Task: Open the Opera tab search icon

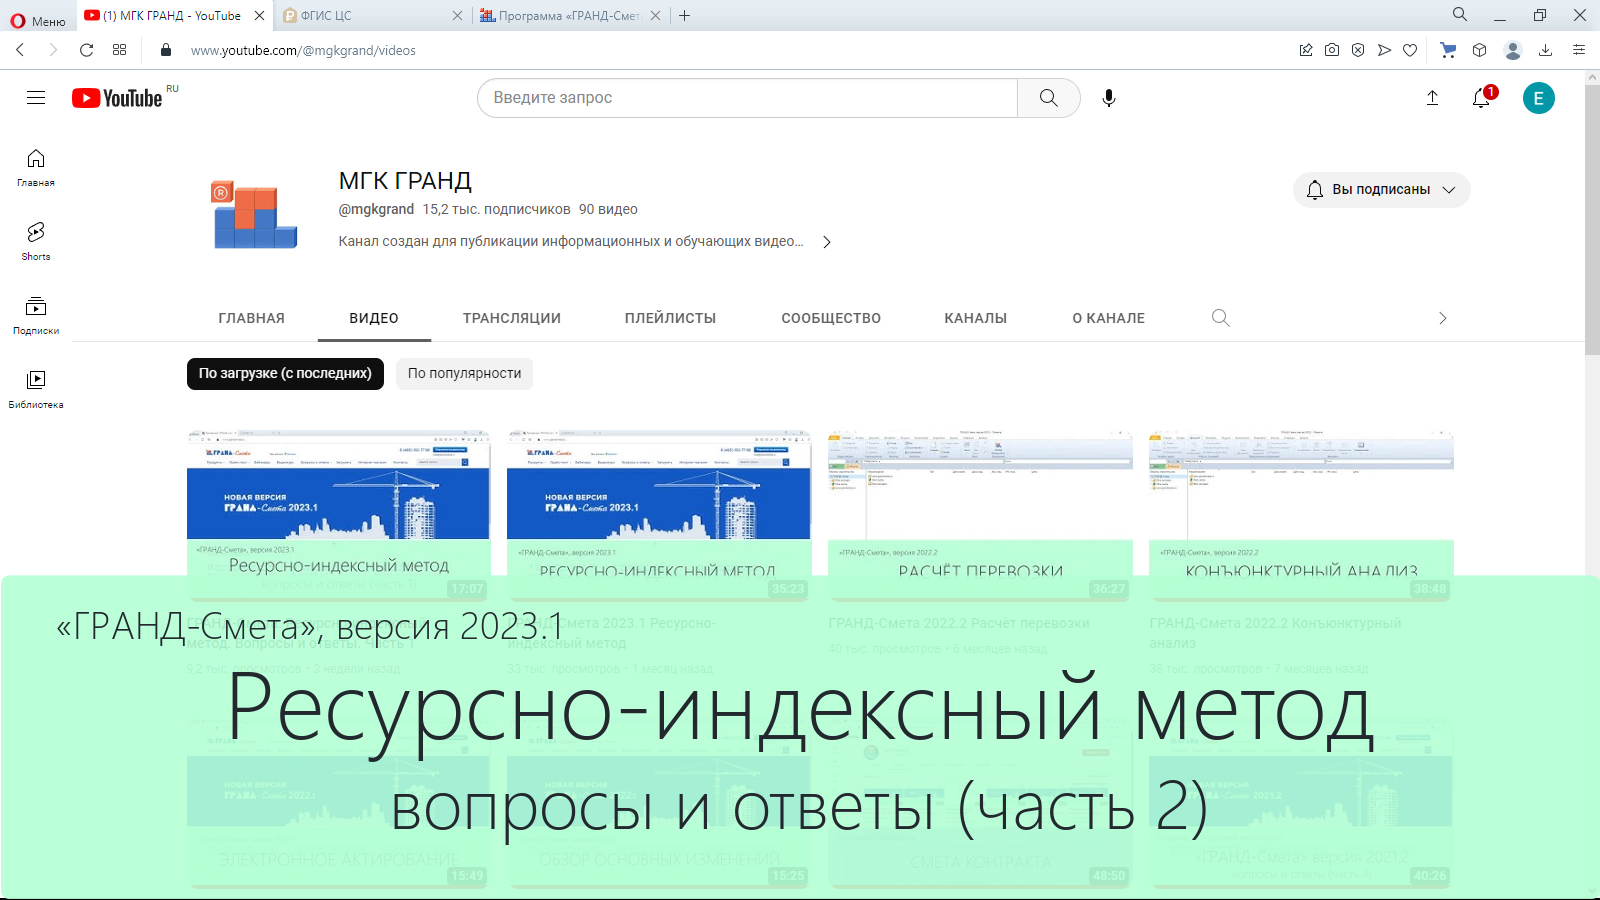Action: pyautogui.click(x=1460, y=14)
